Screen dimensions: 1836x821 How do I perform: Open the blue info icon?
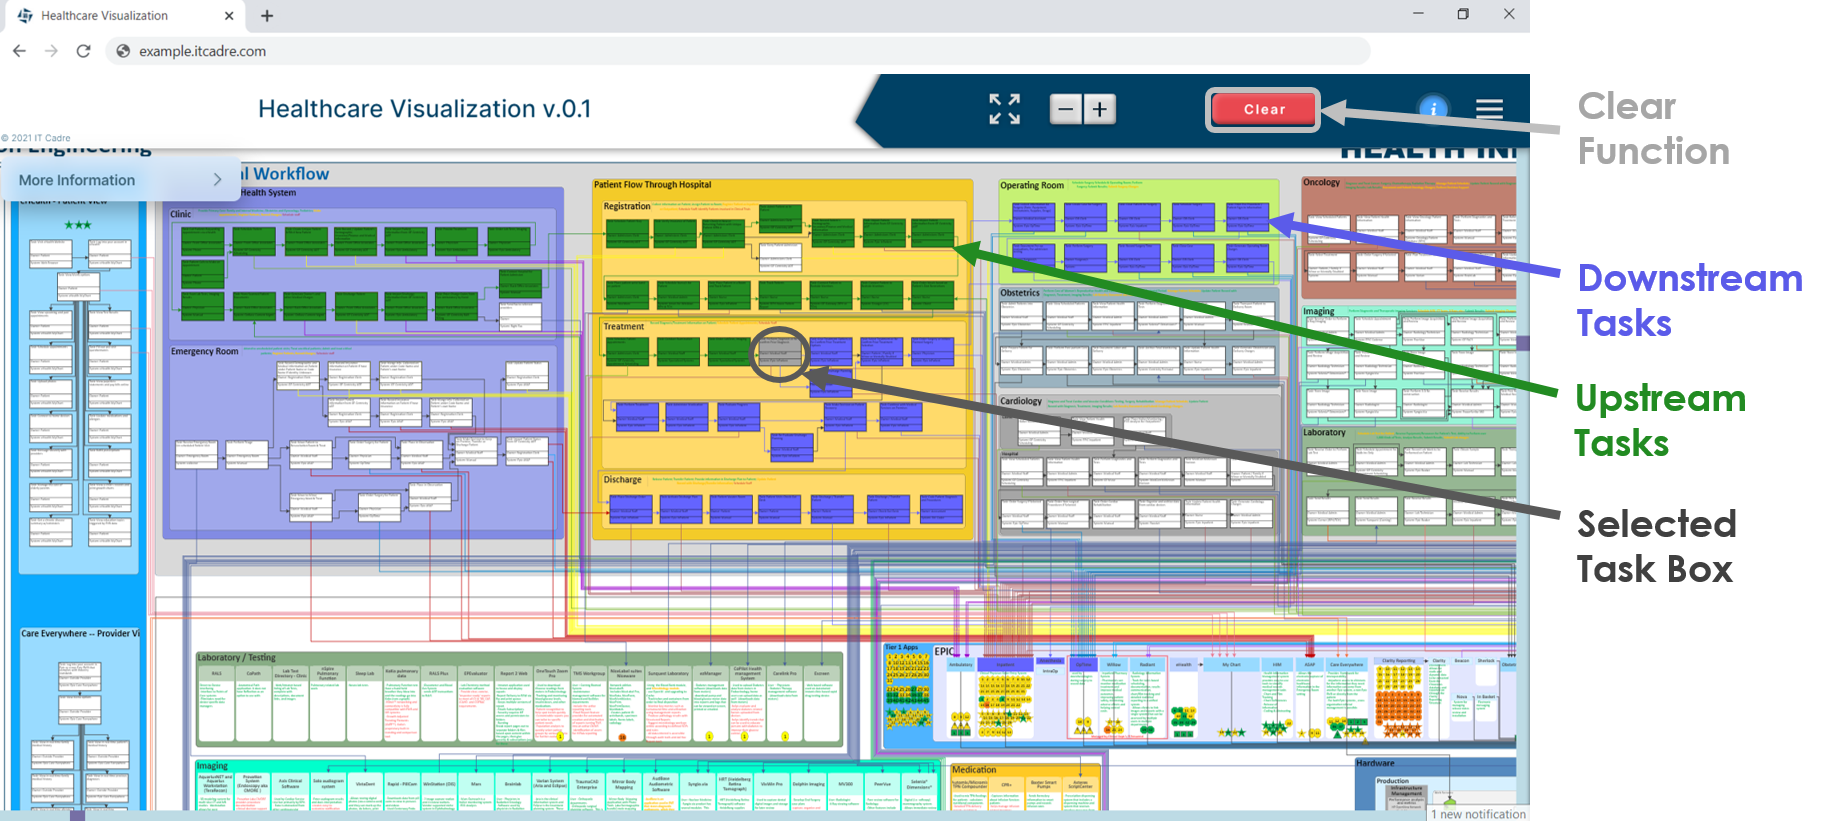(1433, 108)
